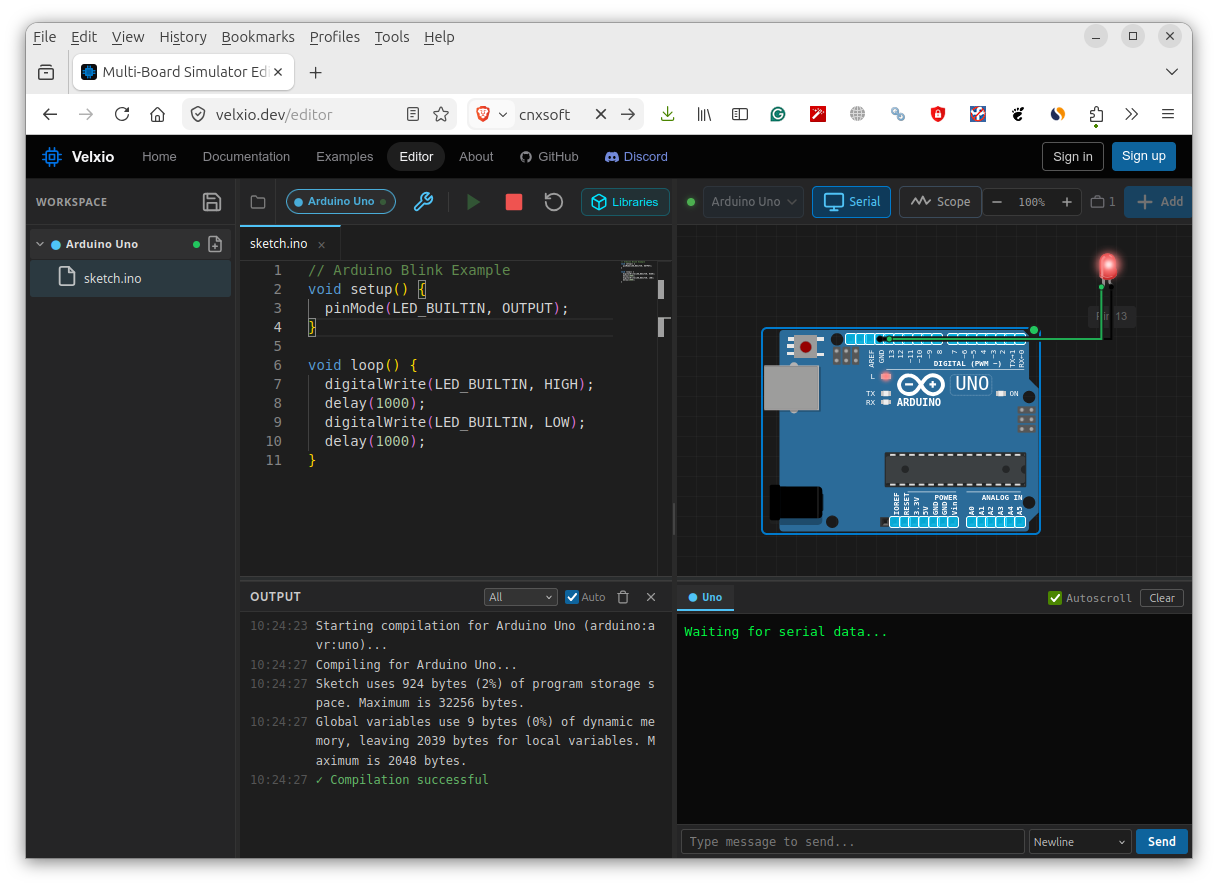Switch to the Uno serial tab
This screenshot has height=887, width=1218.
(706, 598)
